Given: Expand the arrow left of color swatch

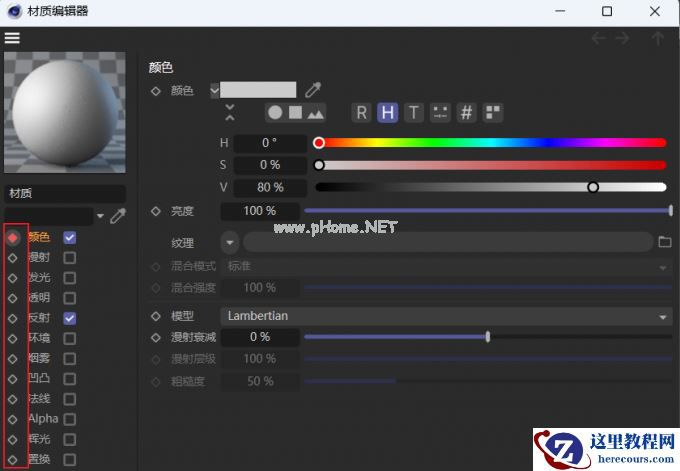Looking at the screenshot, I should coord(214,91).
